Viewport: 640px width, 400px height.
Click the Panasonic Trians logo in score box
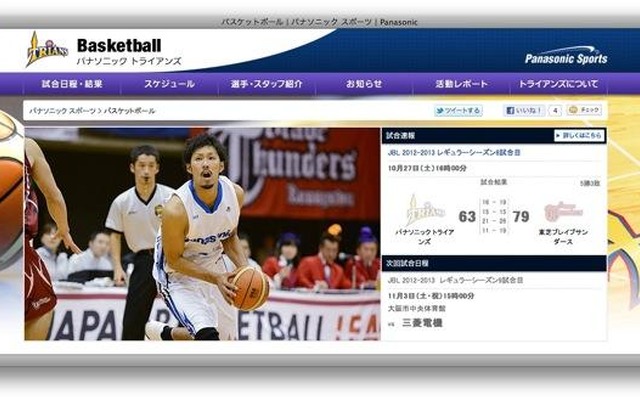425,210
